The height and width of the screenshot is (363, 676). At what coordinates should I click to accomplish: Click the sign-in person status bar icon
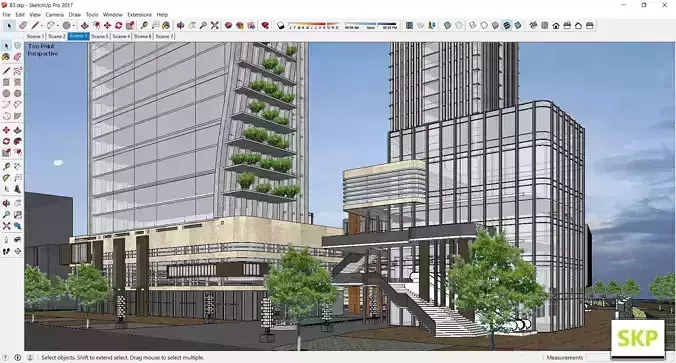(30, 357)
